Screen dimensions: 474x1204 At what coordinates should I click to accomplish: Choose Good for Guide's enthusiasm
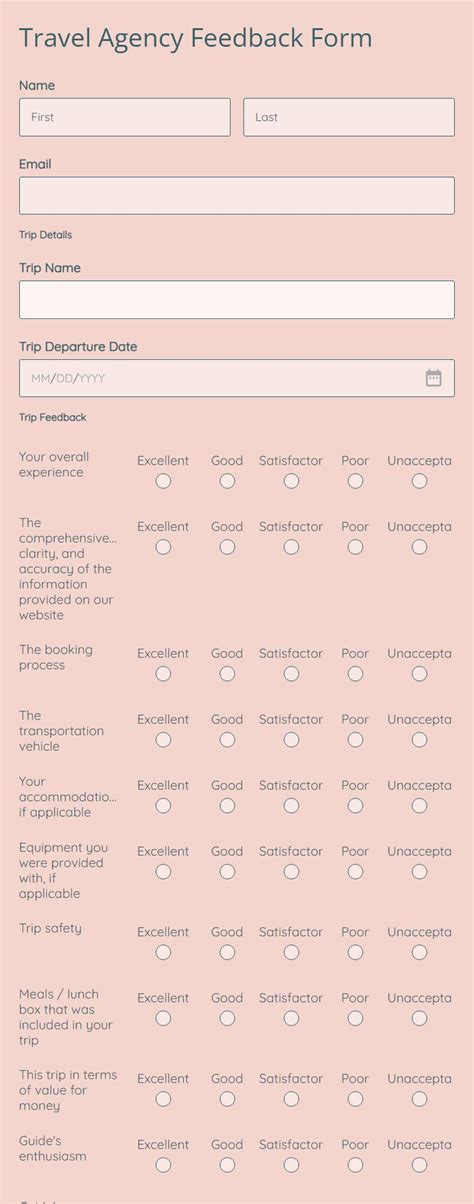point(227,1165)
